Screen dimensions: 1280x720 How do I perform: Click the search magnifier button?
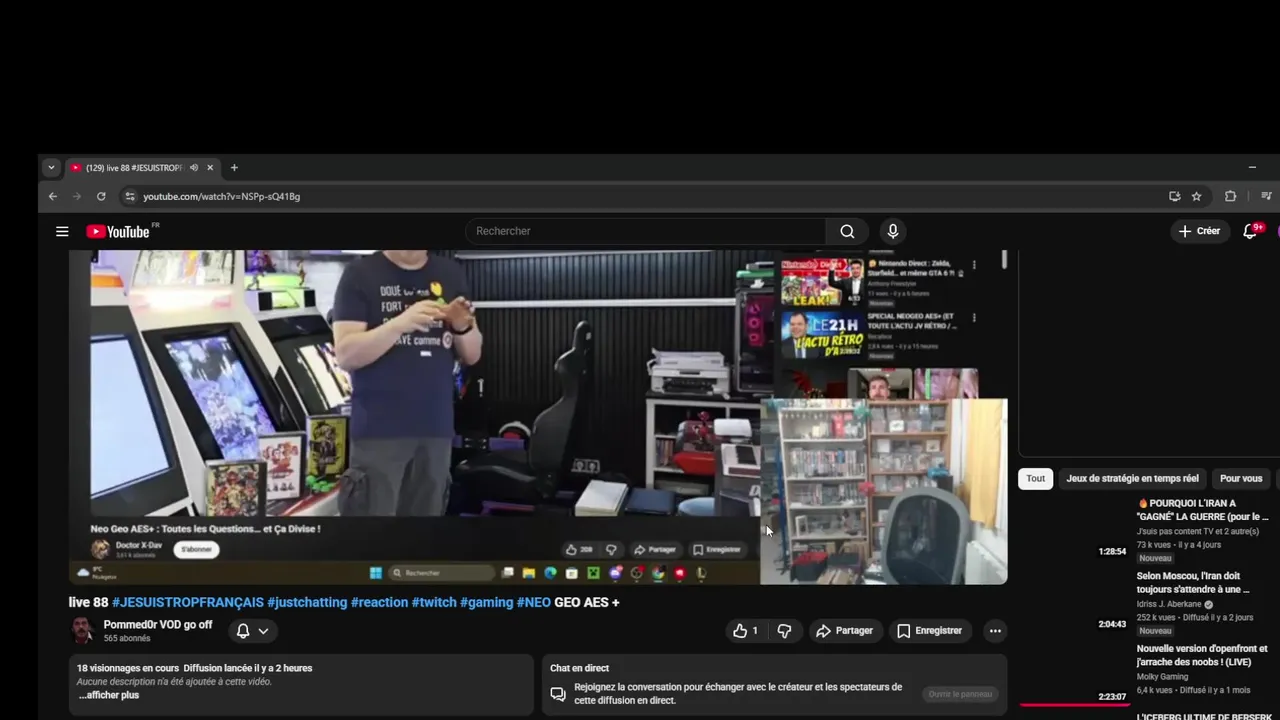(x=847, y=231)
